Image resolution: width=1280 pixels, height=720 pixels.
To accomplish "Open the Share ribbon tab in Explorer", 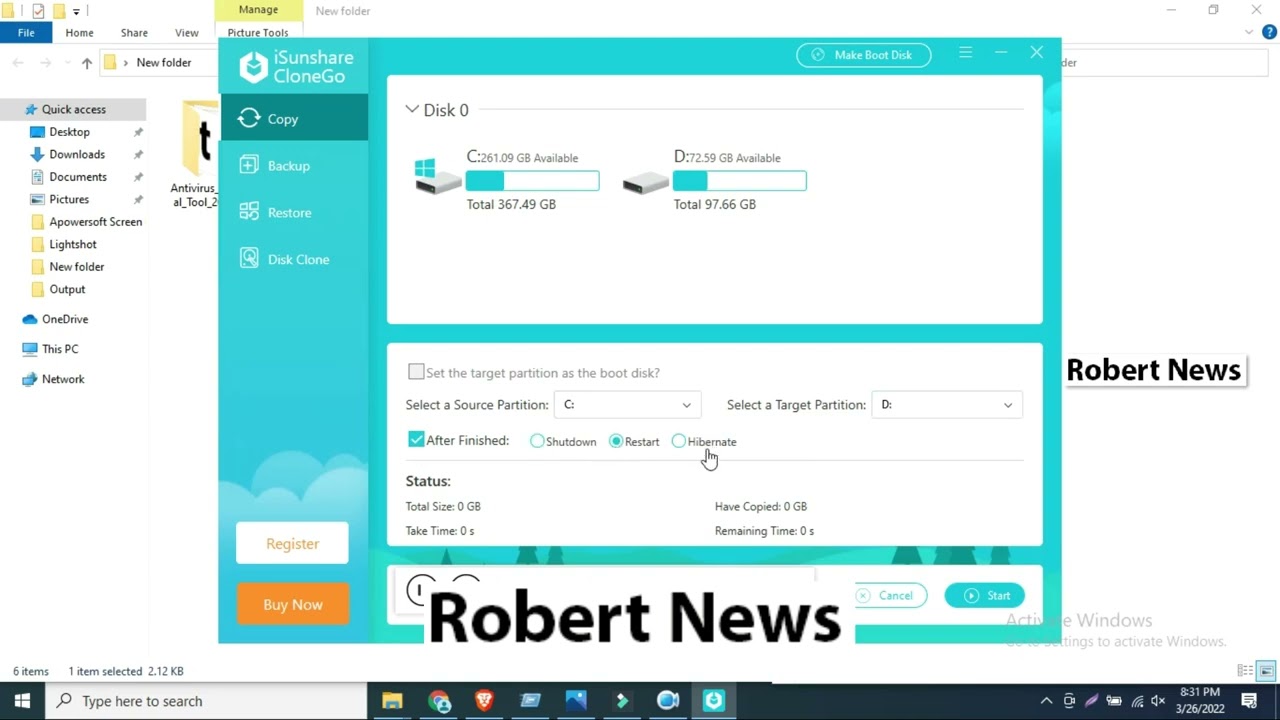I will pyautogui.click(x=134, y=33).
